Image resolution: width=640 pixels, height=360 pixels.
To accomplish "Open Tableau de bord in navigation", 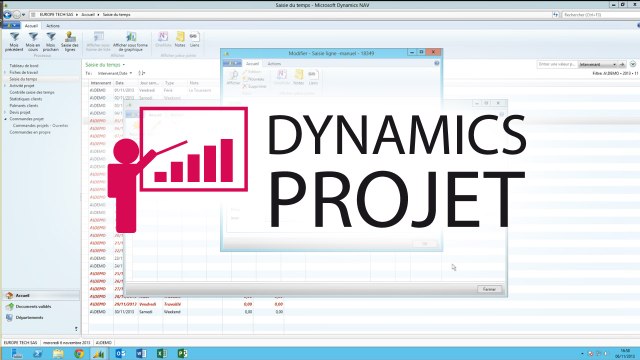I will pos(24,66).
